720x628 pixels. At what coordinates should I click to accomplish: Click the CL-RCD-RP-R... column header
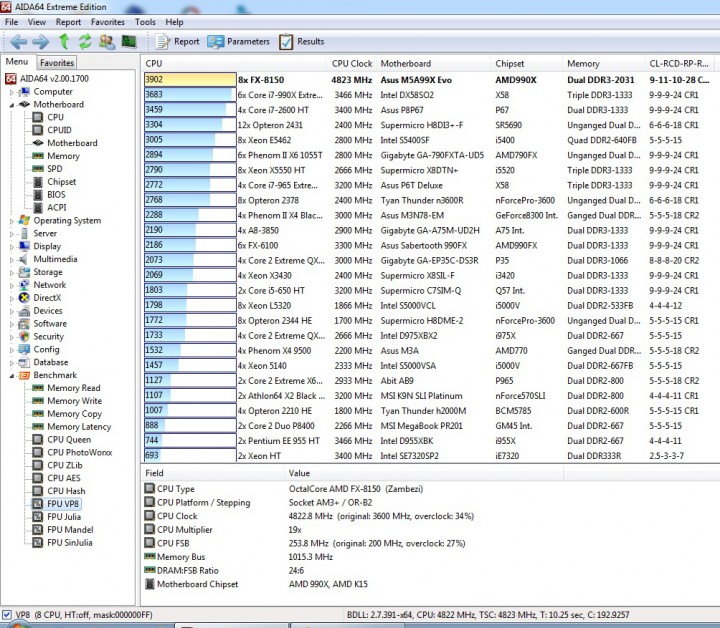coord(682,64)
